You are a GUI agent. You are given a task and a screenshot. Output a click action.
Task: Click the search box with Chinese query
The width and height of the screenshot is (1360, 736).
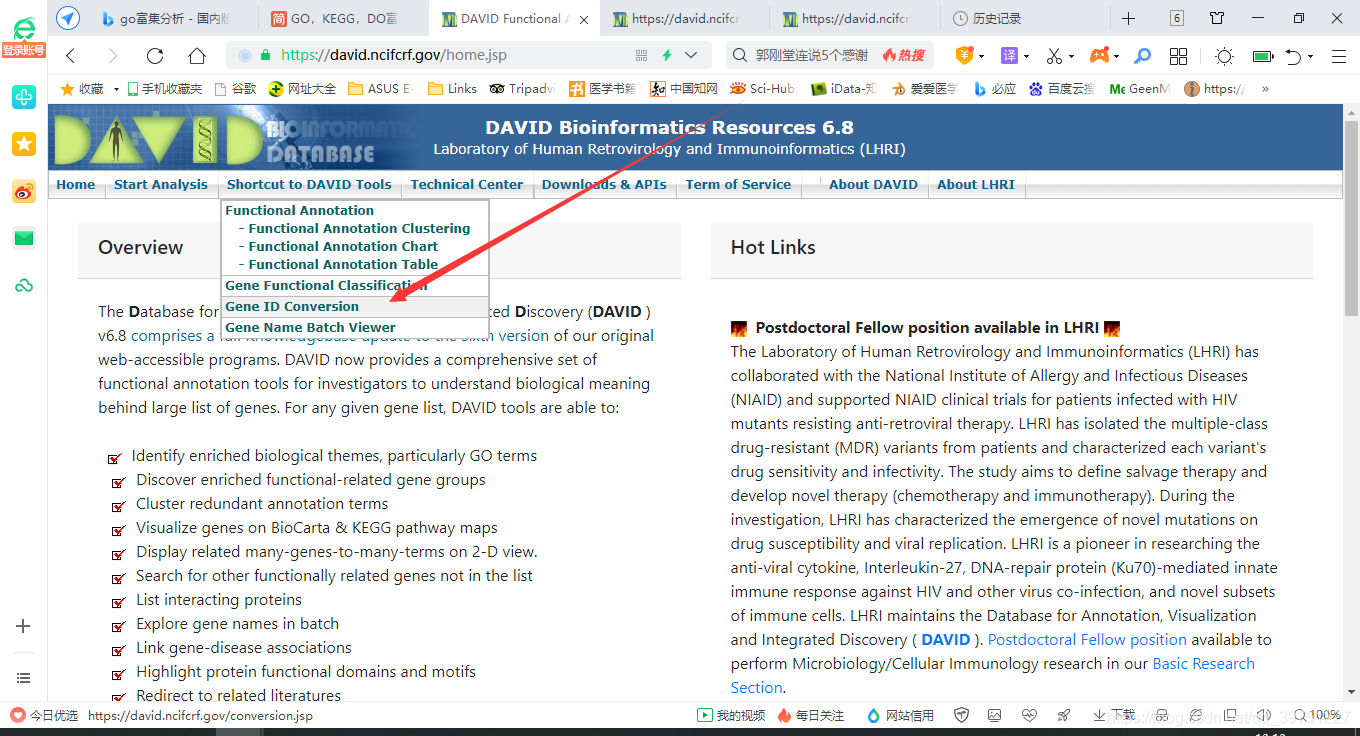tap(830, 55)
